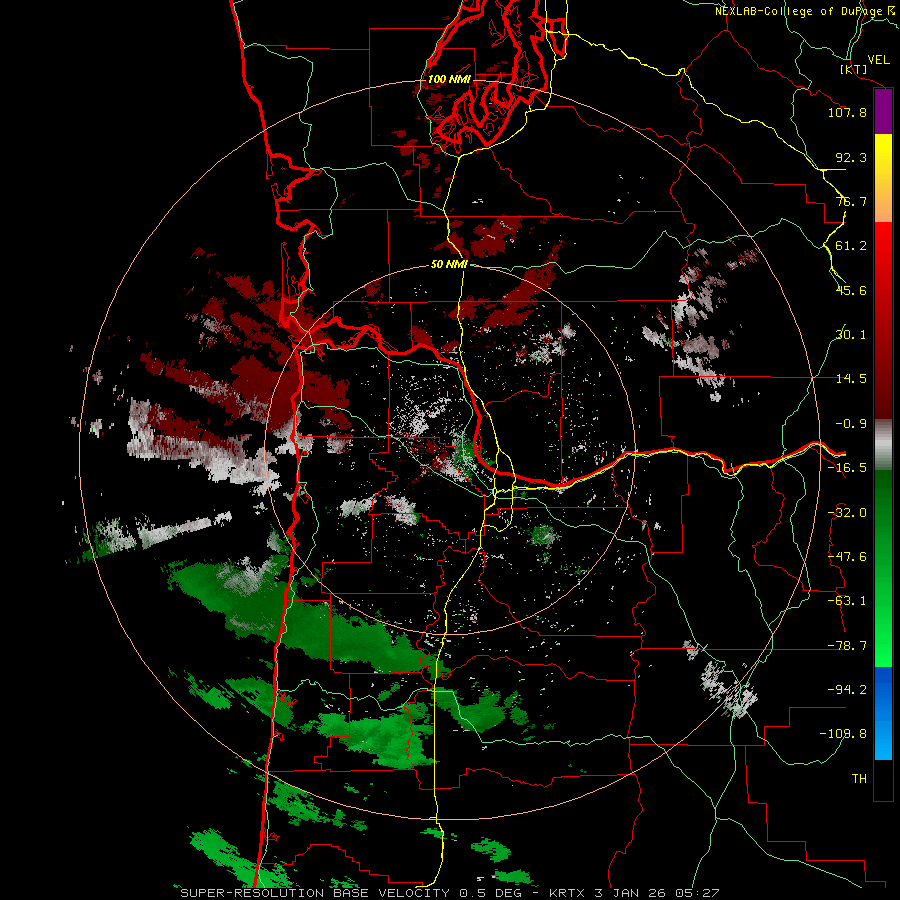Pick the black TH segment of color bar
Viewport: 900px width, 900px height.
(x=883, y=779)
